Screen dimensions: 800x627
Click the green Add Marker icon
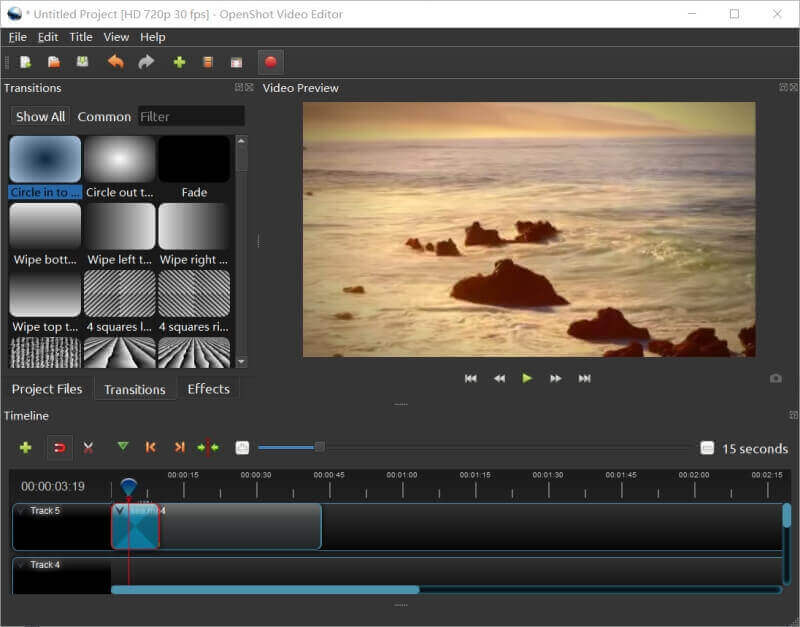click(x=122, y=448)
